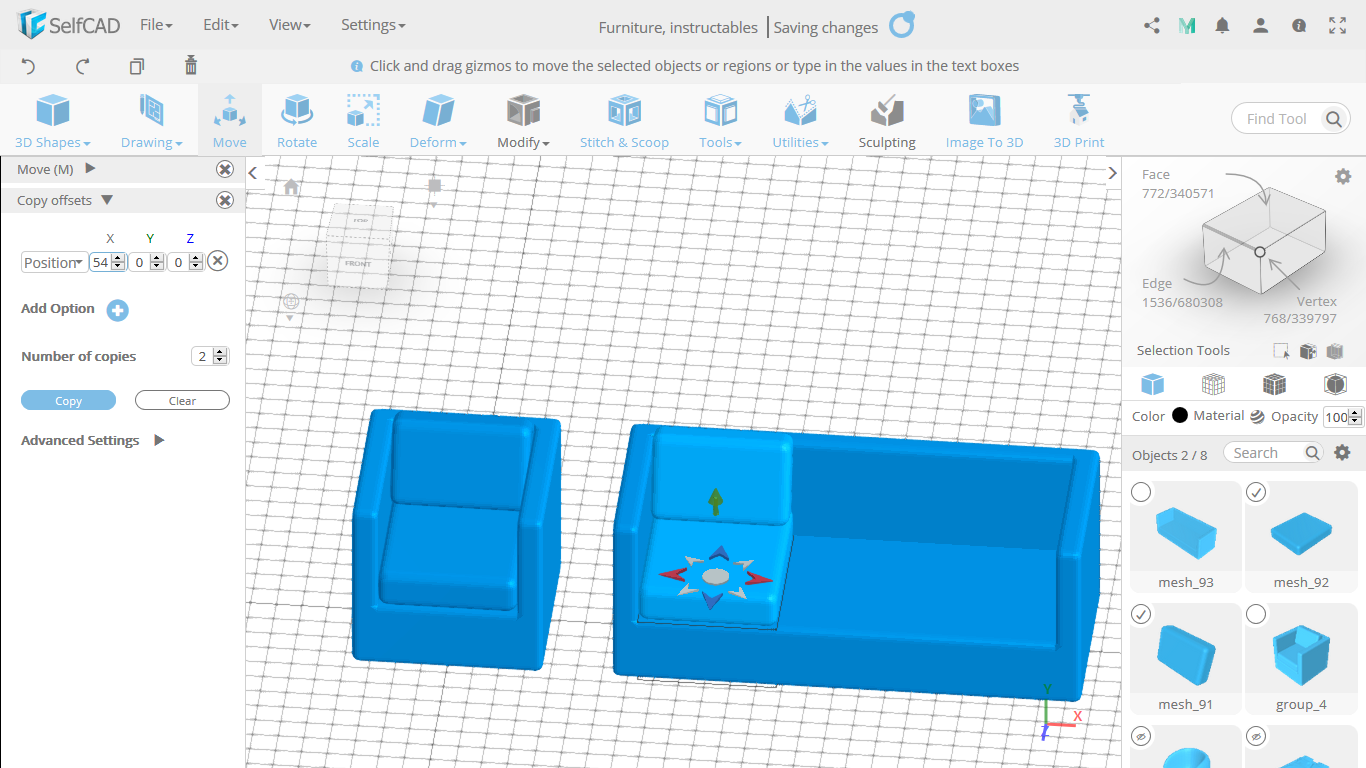This screenshot has width=1366, height=768.
Task: Open objects list settings gear
Action: 1343,453
